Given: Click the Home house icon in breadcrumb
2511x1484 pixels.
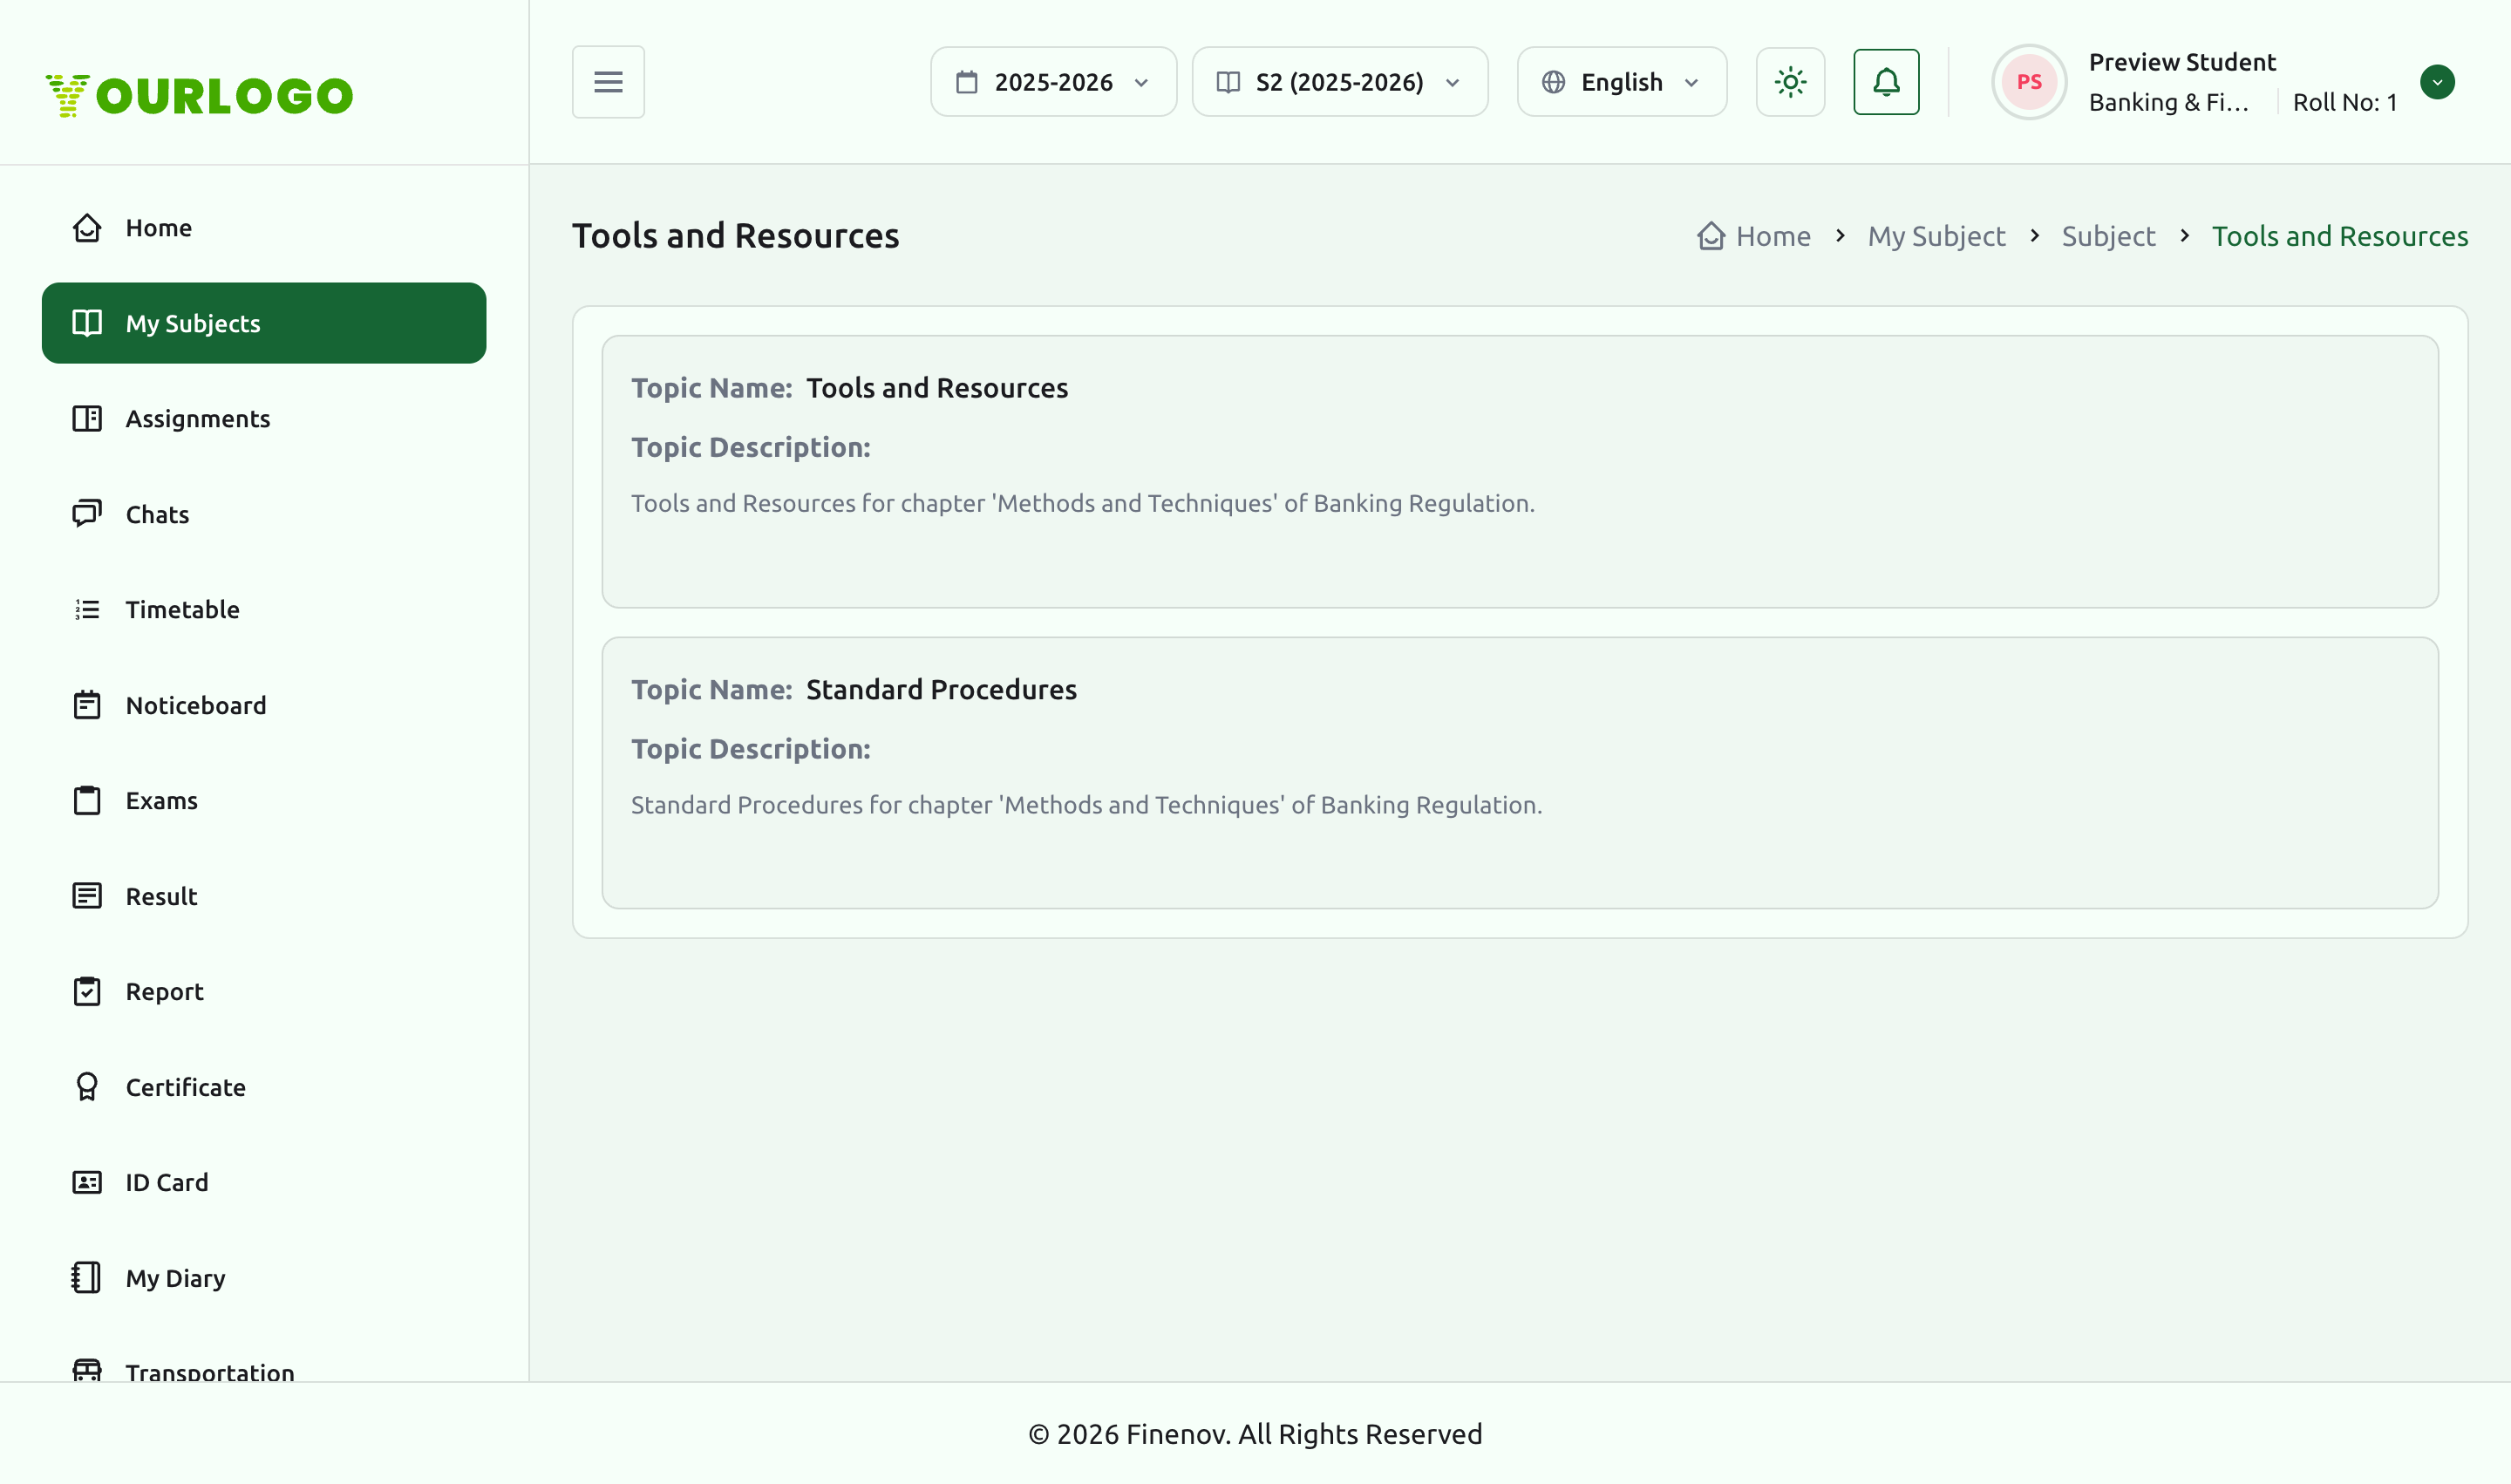Looking at the screenshot, I should coord(1711,236).
